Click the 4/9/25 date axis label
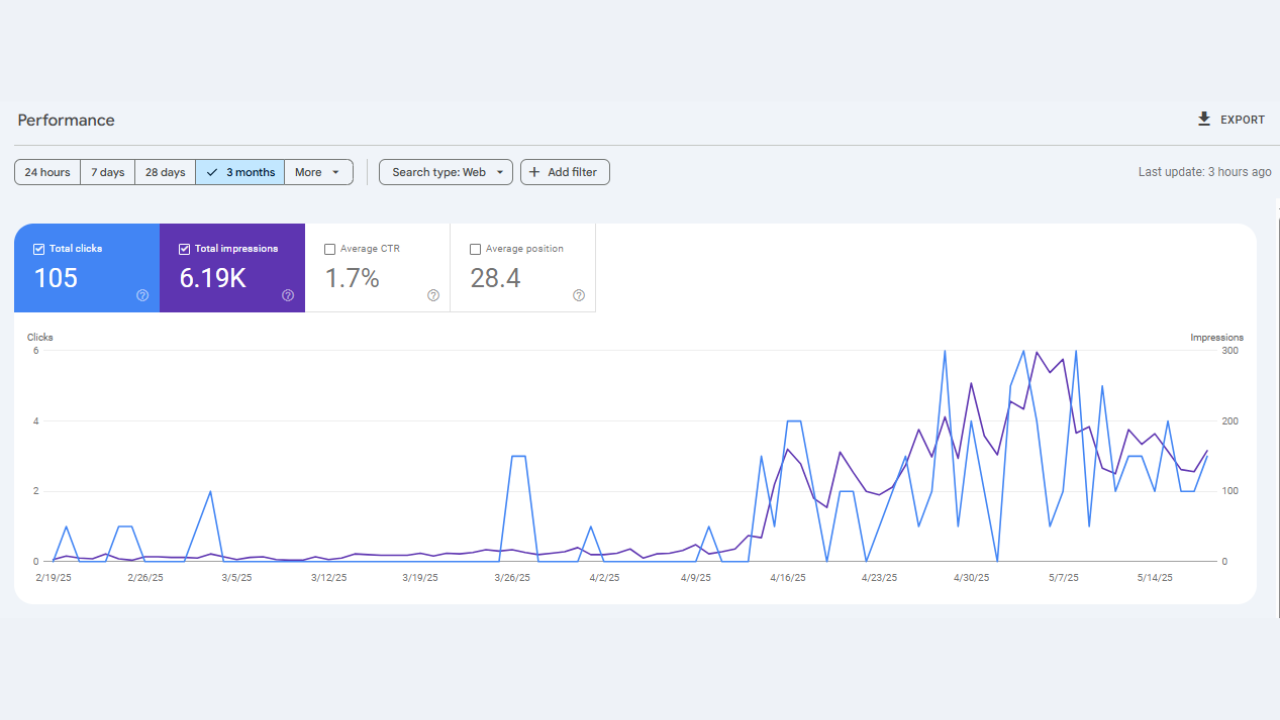Image resolution: width=1280 pixels, height=720 pixels. click(x=696, y=578)
